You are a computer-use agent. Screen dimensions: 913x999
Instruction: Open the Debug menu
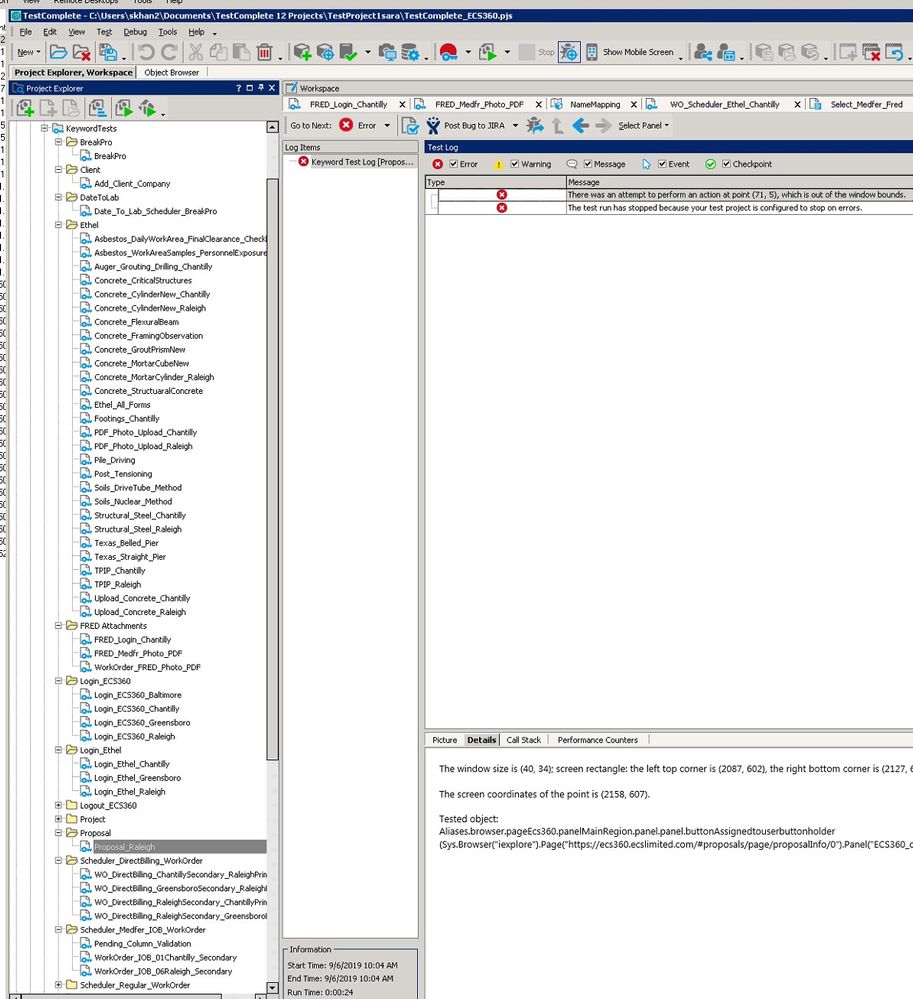click(134, 32)
